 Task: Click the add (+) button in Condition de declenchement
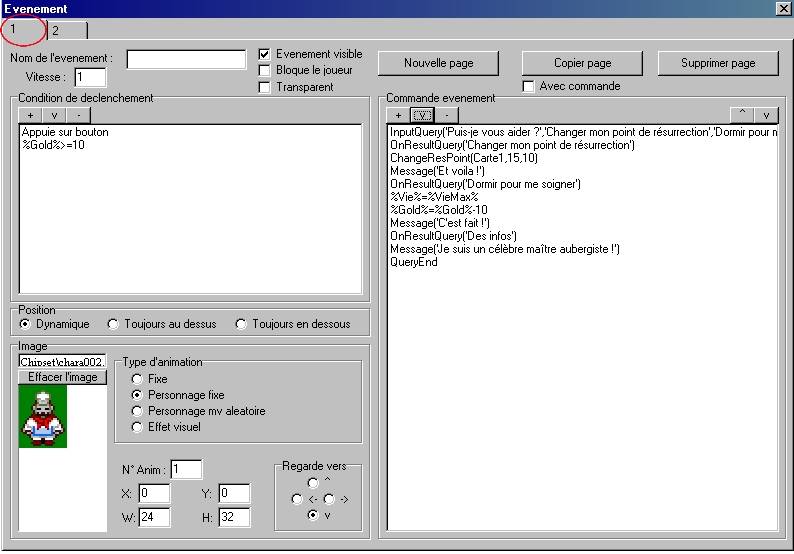pyautogui.click(x=30, y=115)
